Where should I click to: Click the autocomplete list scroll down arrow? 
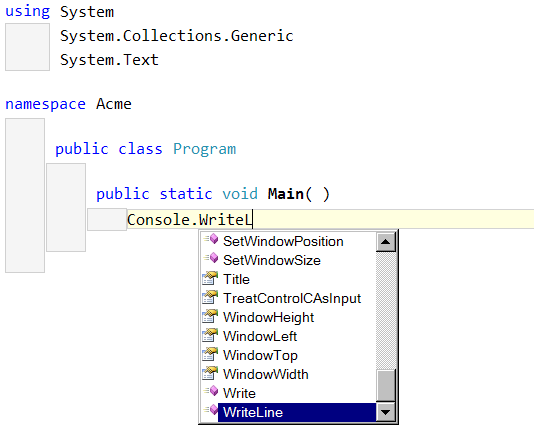point(386,412)
